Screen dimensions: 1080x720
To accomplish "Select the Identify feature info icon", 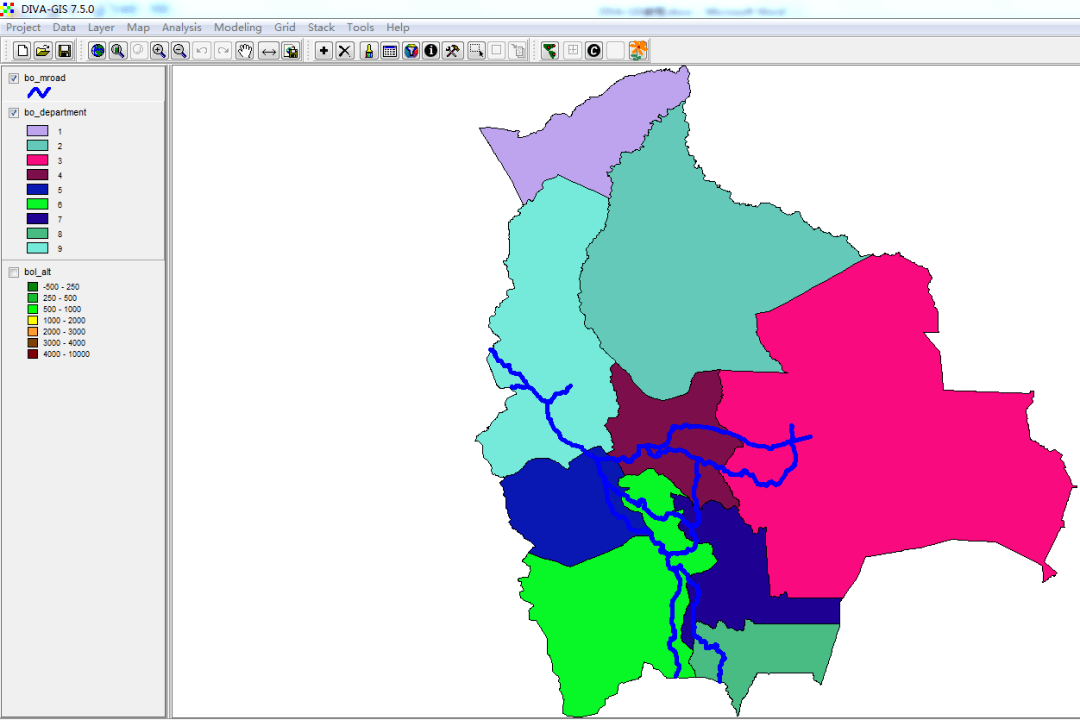I will pyautogui.click(x=431, y=51).
